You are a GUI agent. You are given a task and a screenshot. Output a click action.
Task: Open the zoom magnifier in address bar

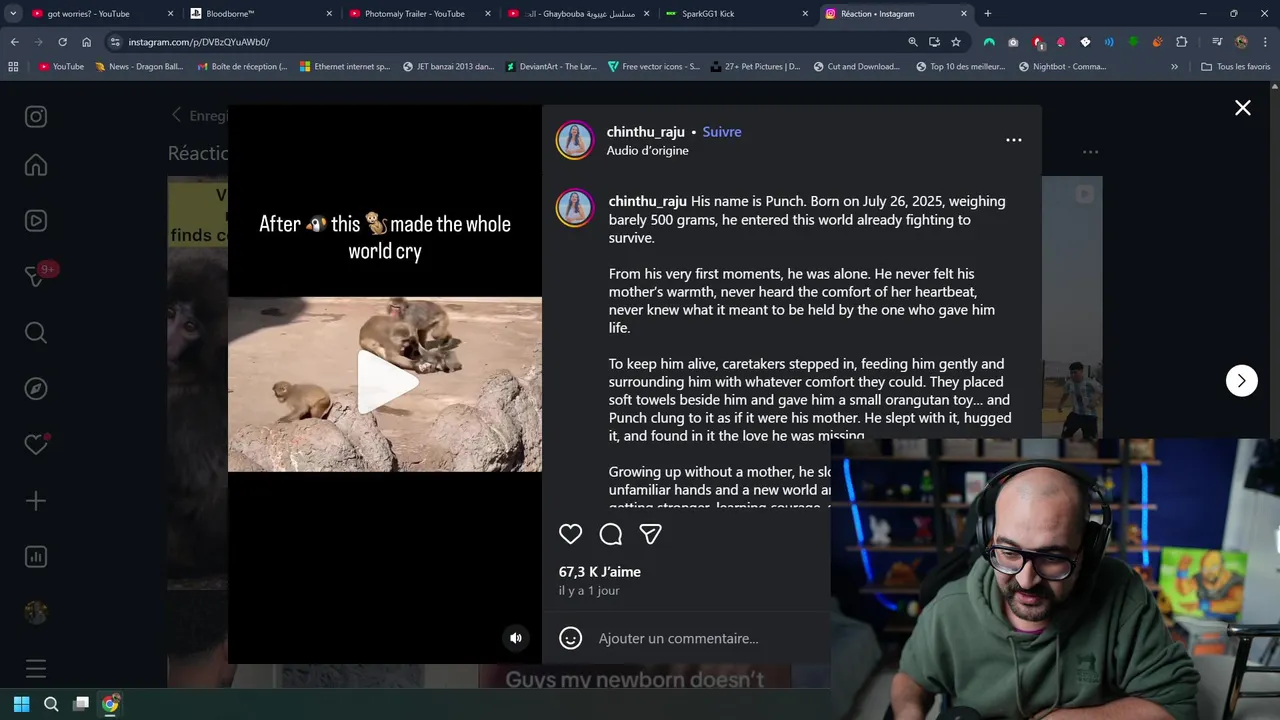pyautogui.click(x=912, y=42)
